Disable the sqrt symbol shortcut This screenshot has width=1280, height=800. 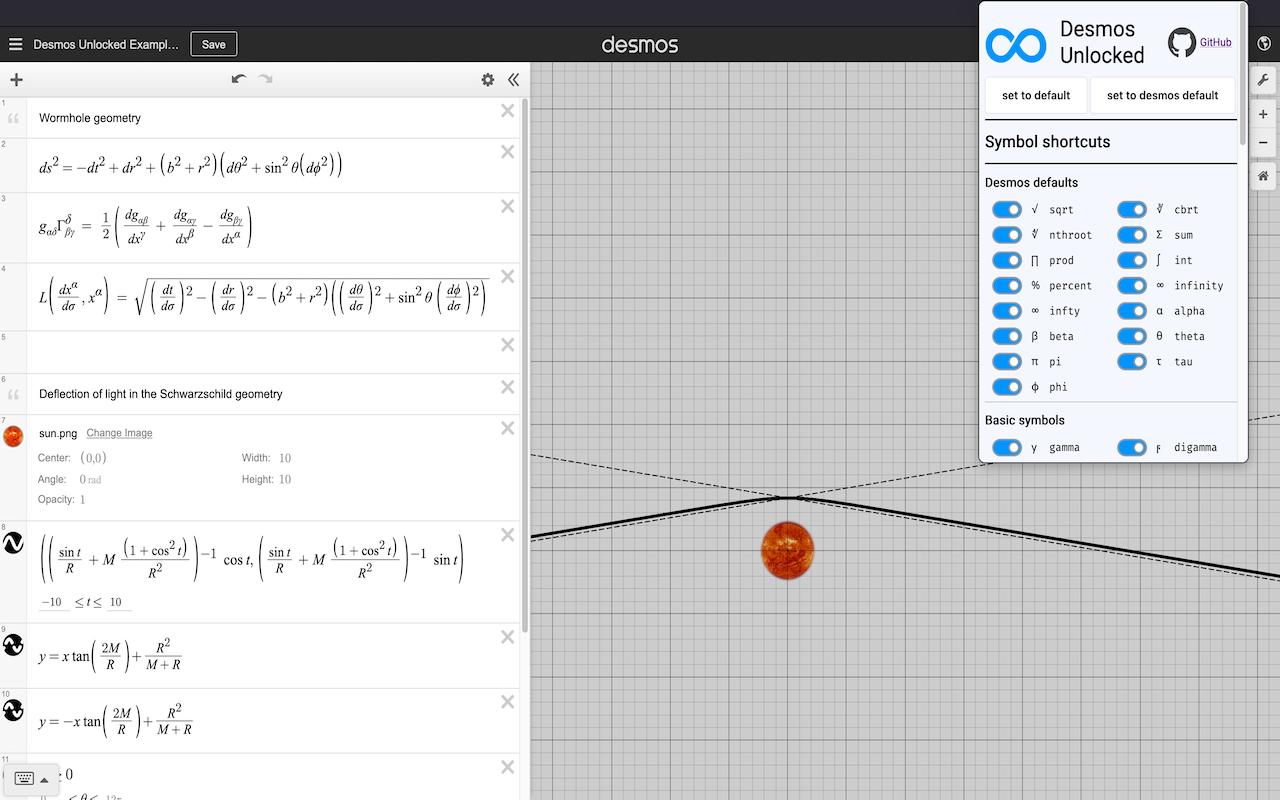pos(1006,209)
